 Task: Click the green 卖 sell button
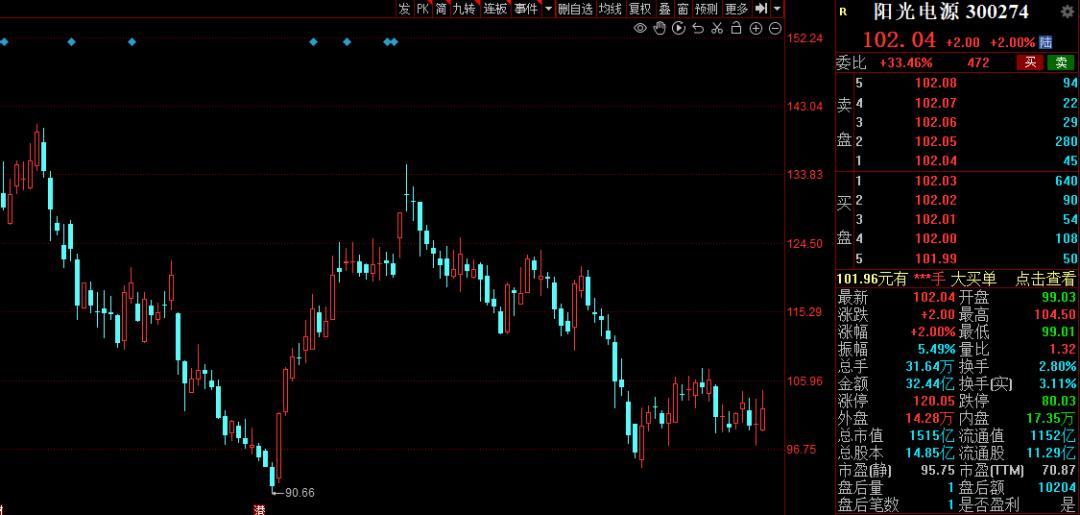1061,63
